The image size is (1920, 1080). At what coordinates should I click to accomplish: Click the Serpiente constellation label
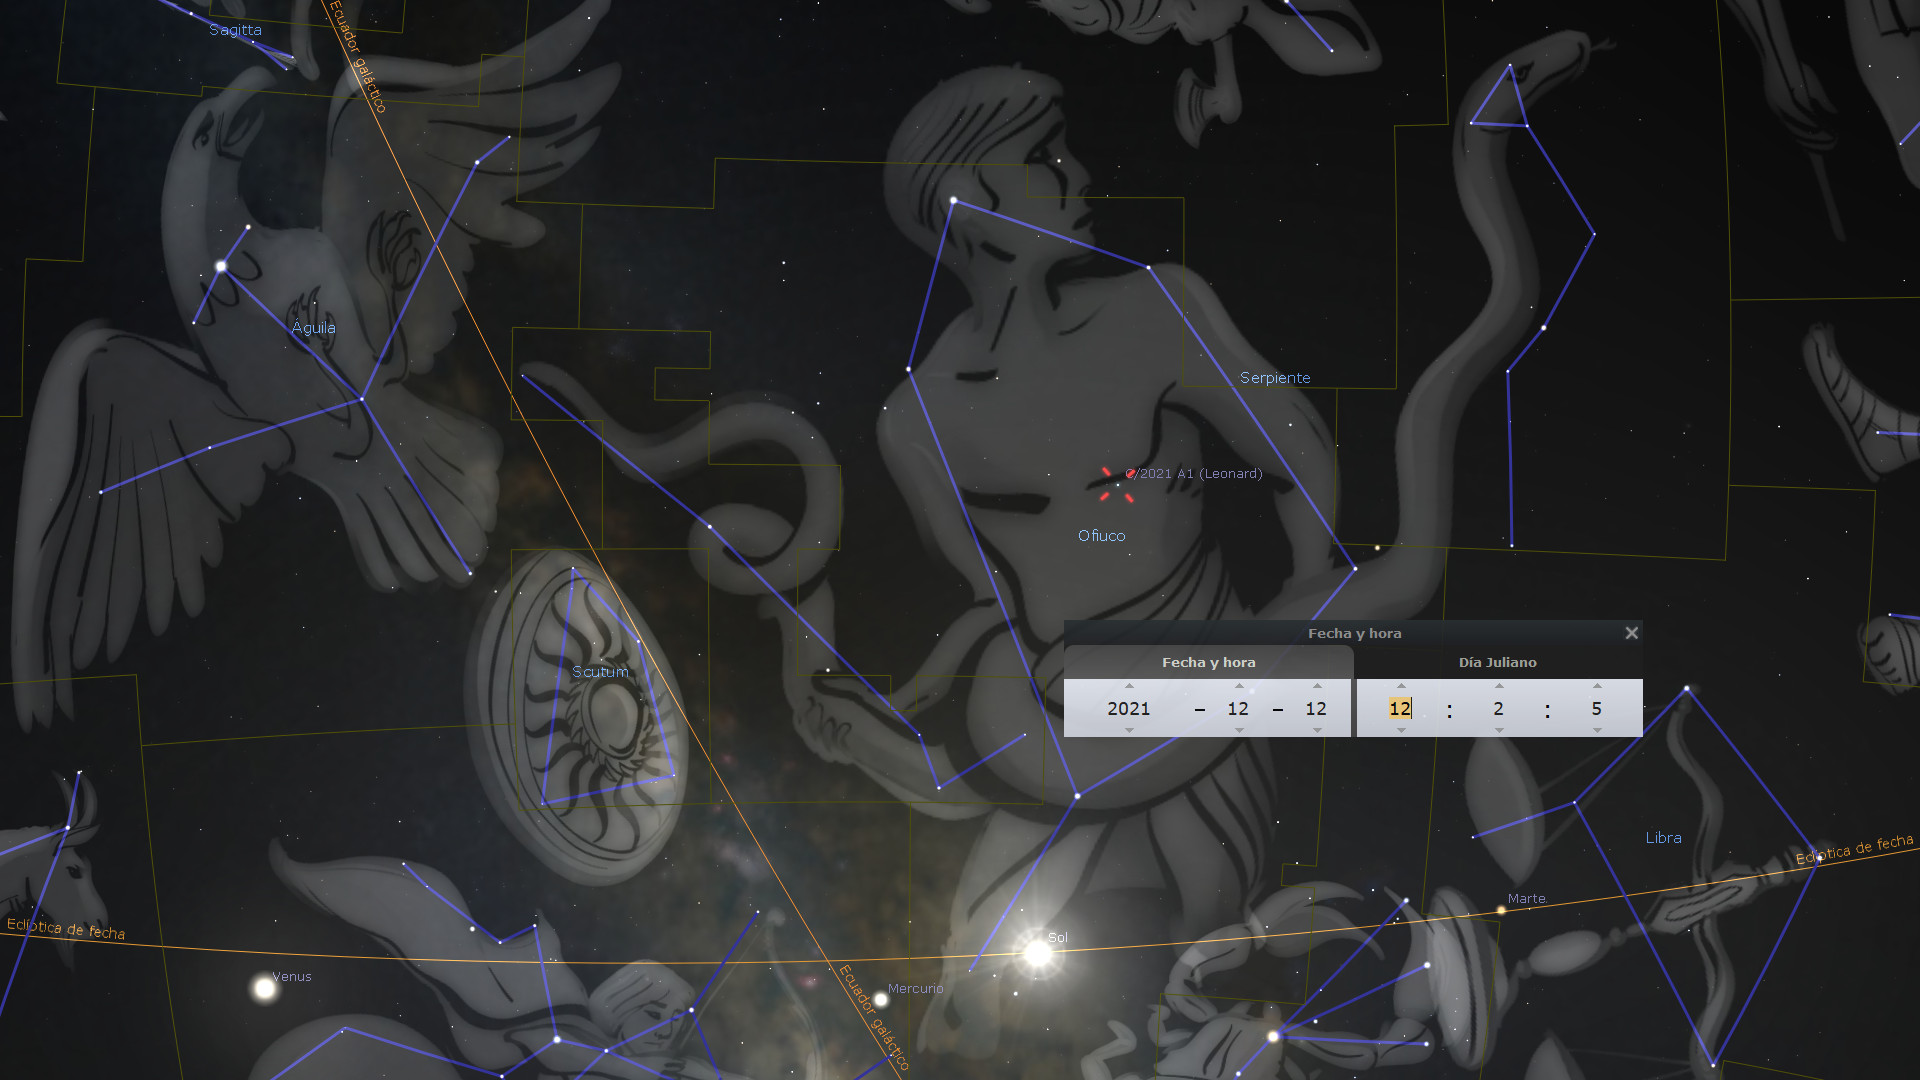coord(1275,378)
